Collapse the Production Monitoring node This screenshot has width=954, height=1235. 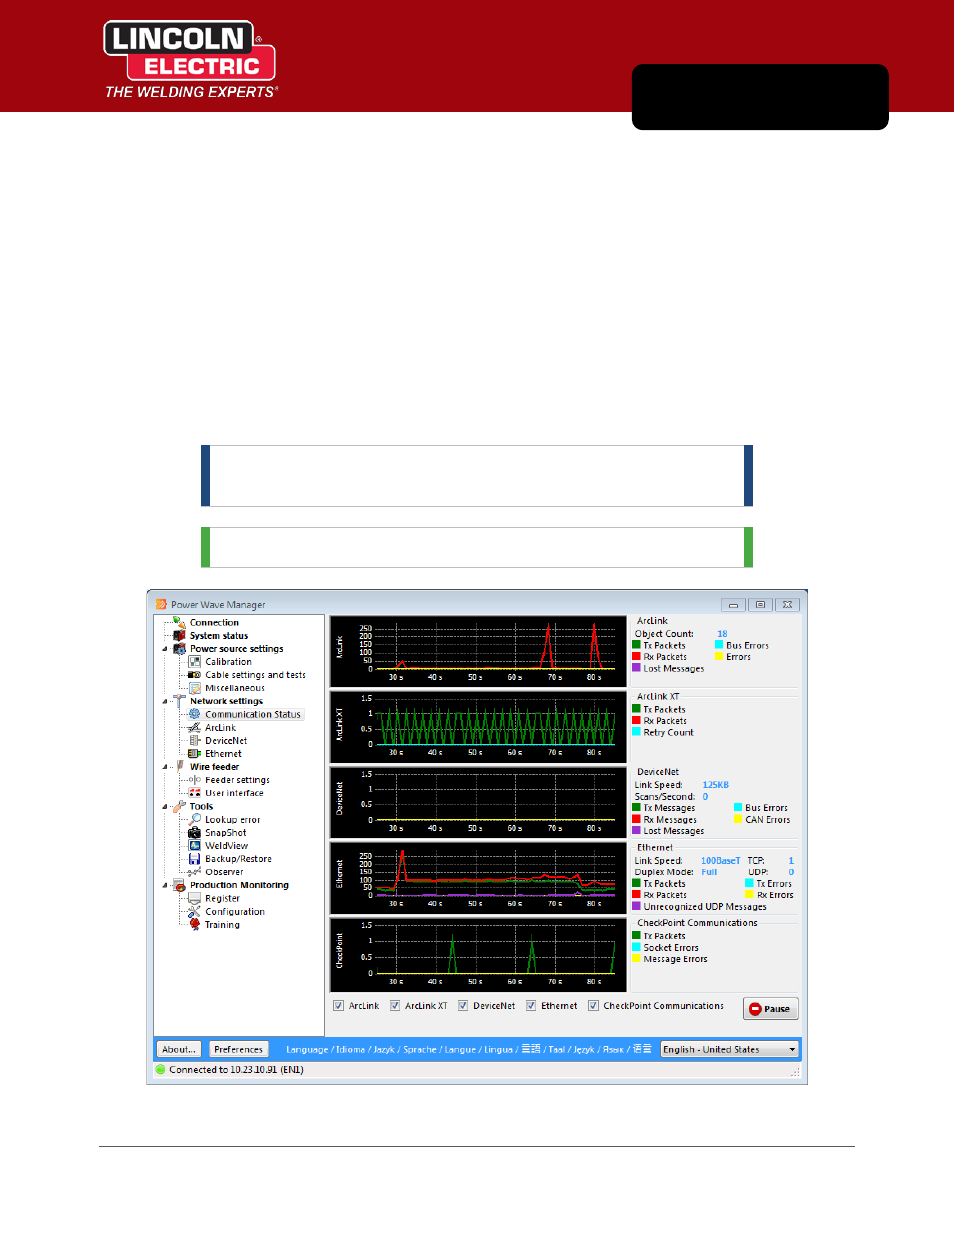[165, 886]
